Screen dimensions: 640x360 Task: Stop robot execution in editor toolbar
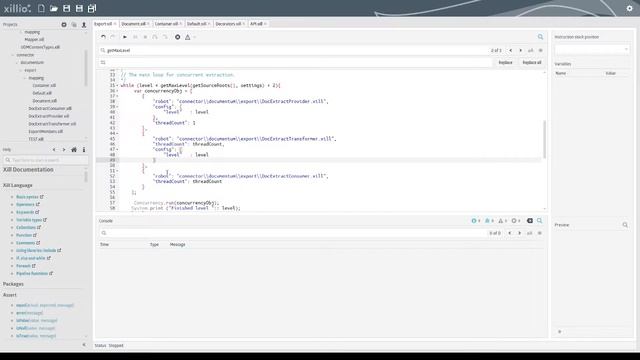point(145,37)
